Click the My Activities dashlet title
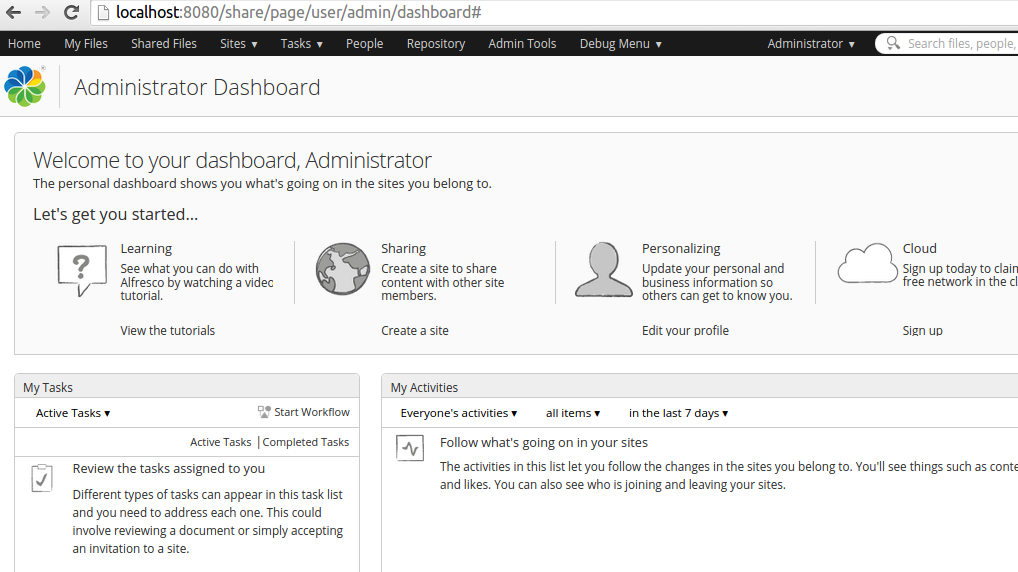The height and width of the screenshot is (572, 1018). (x=424, y=388)
